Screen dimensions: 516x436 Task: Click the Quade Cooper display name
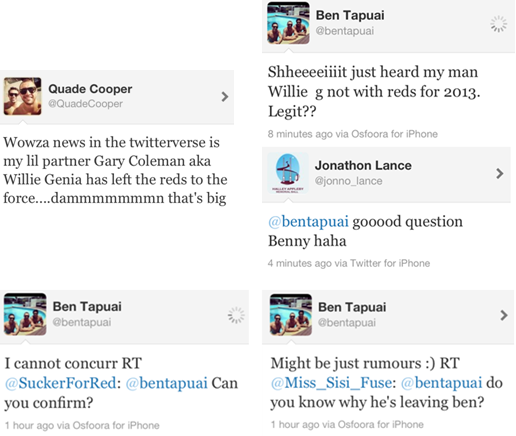tap(90, 89)
